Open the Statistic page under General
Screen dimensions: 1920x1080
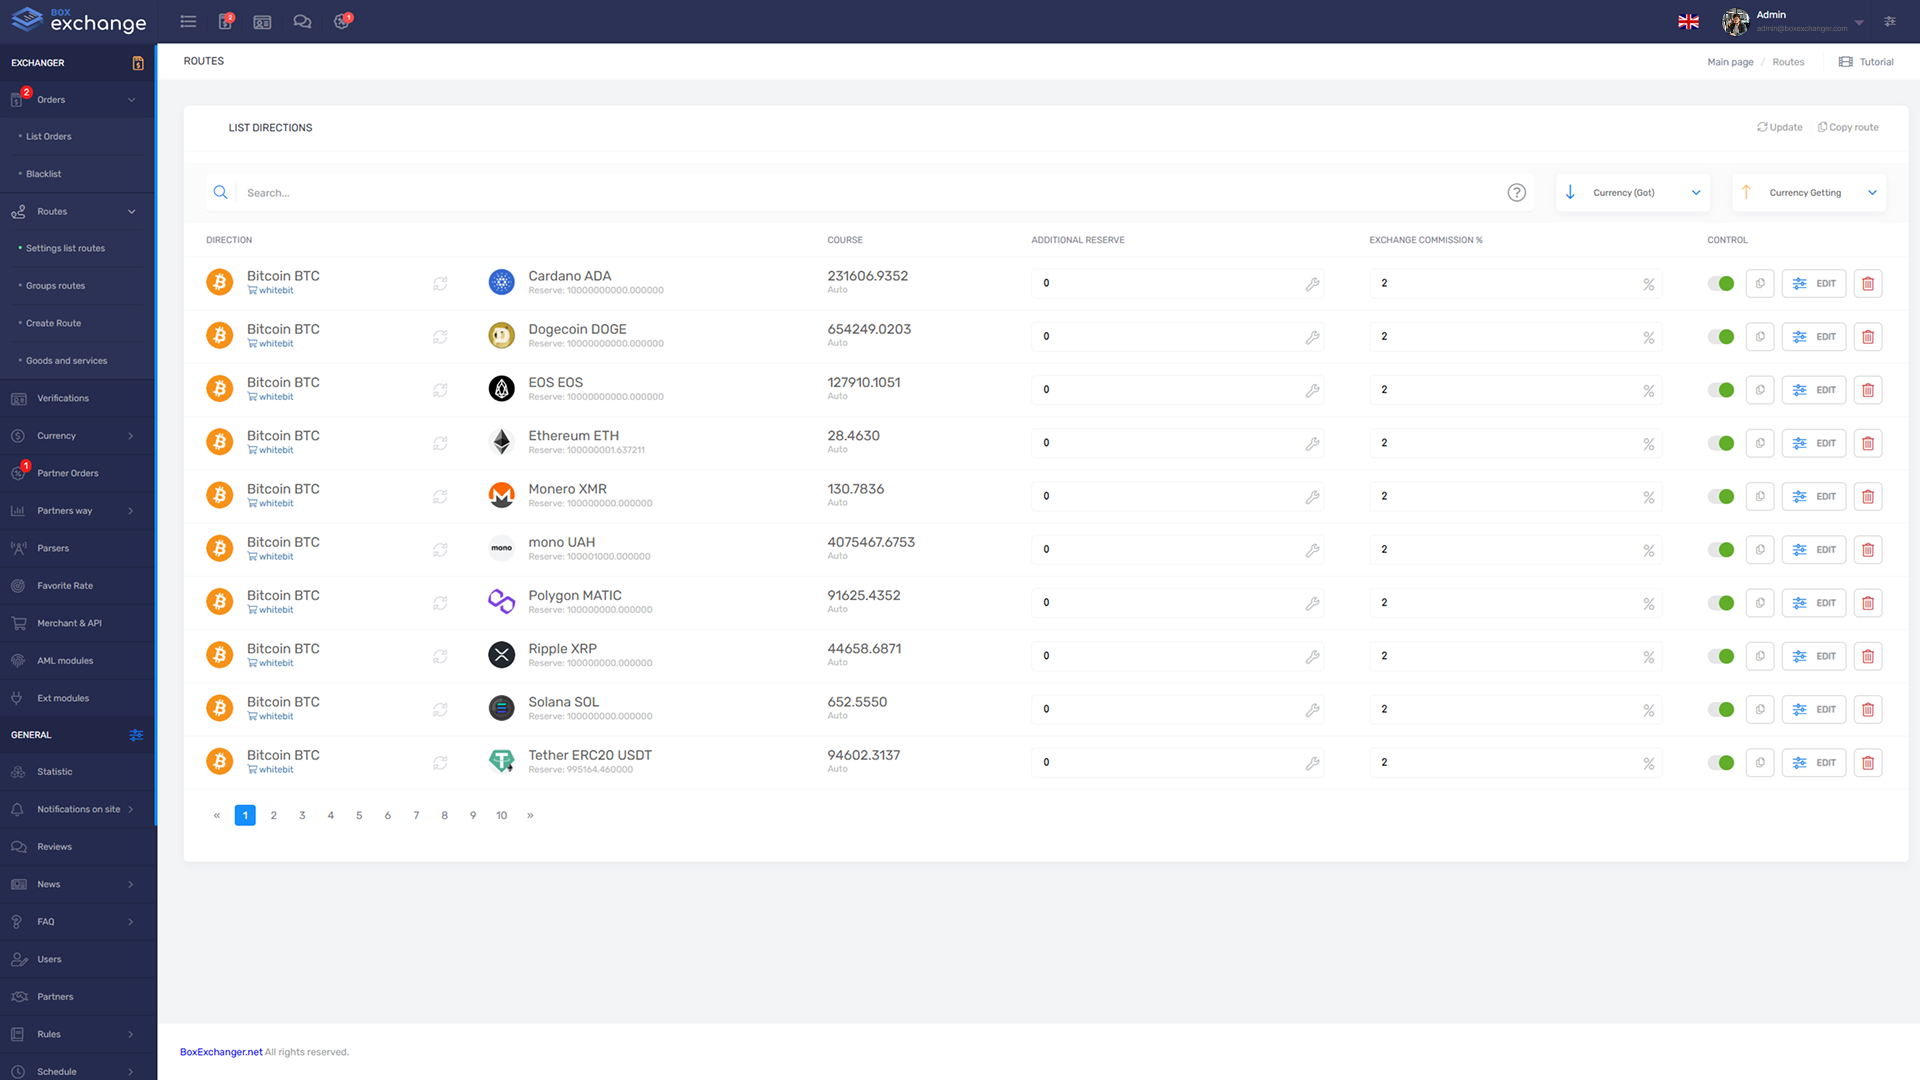53,771
